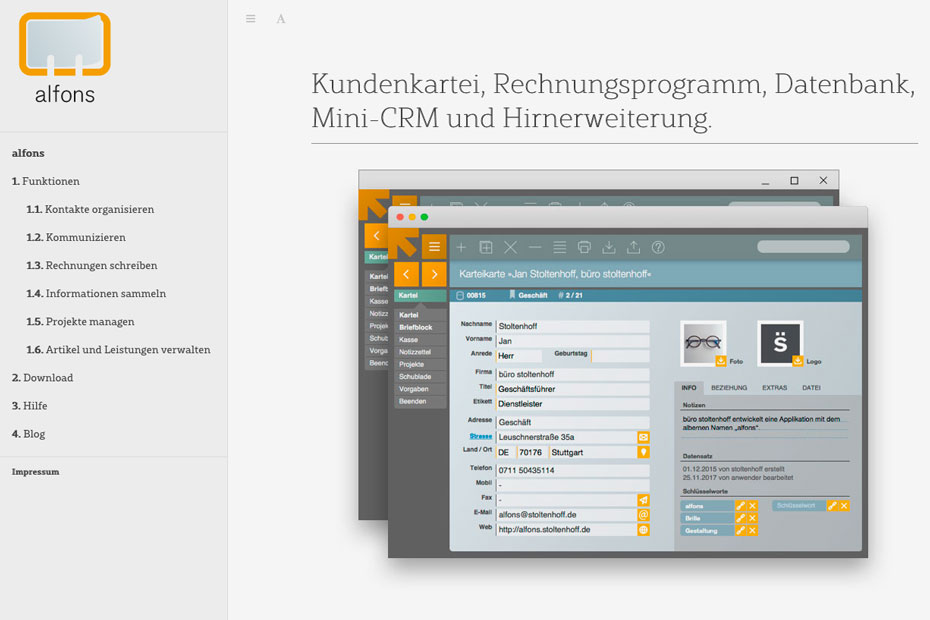Remove the Gestaltung keyword with its X icon

[751, 530]
